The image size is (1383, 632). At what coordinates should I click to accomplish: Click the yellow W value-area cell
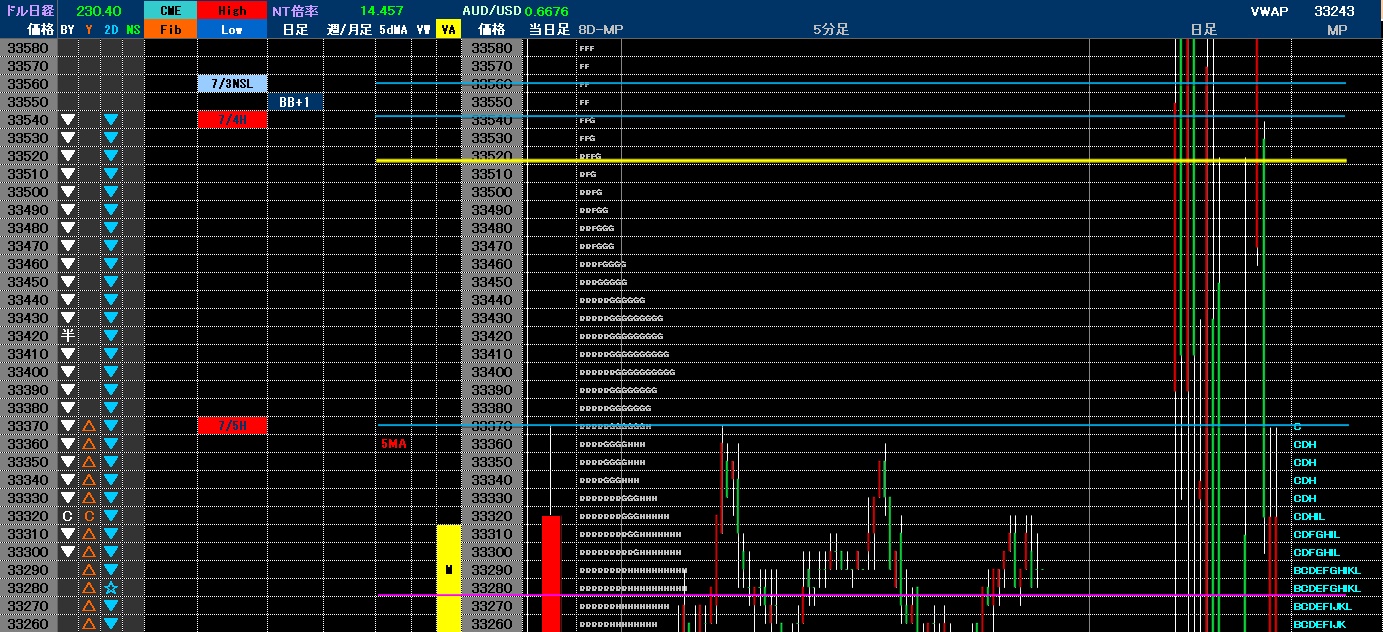(448, 570)
